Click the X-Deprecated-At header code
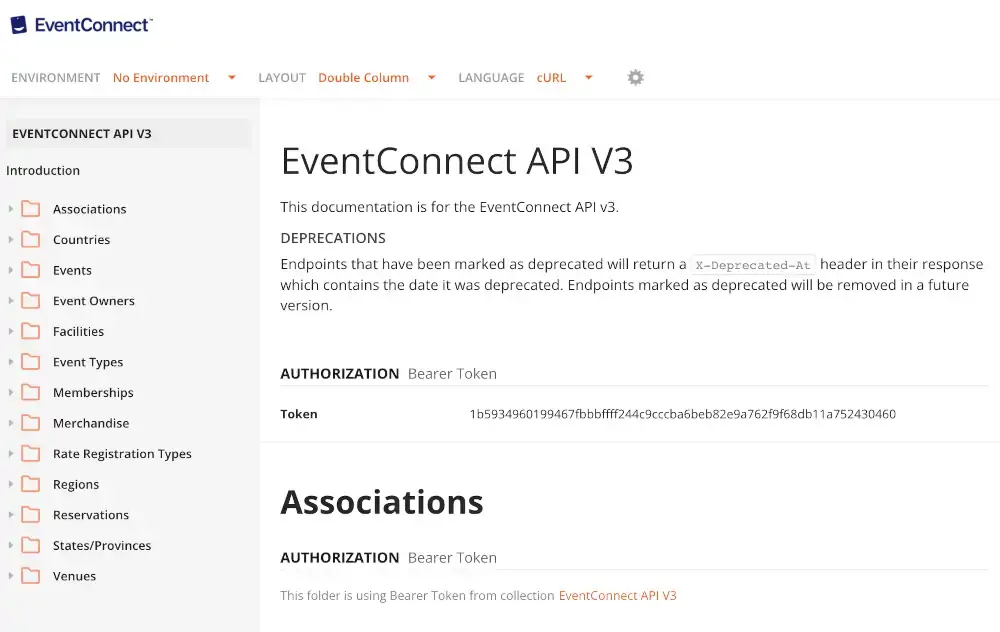The height and width of the screenshot is (632, 1000). pyautogui.click(x=753, y=265)
